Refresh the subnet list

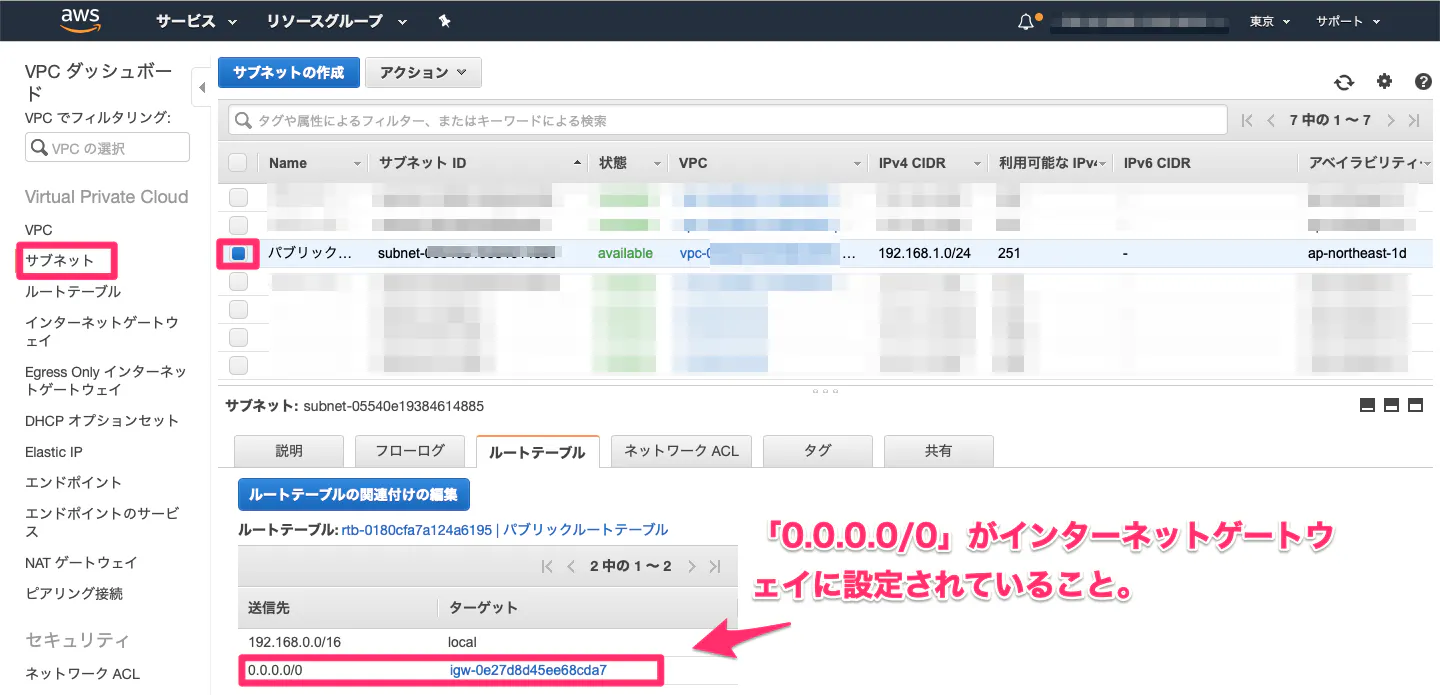[x=1344, y=82]
